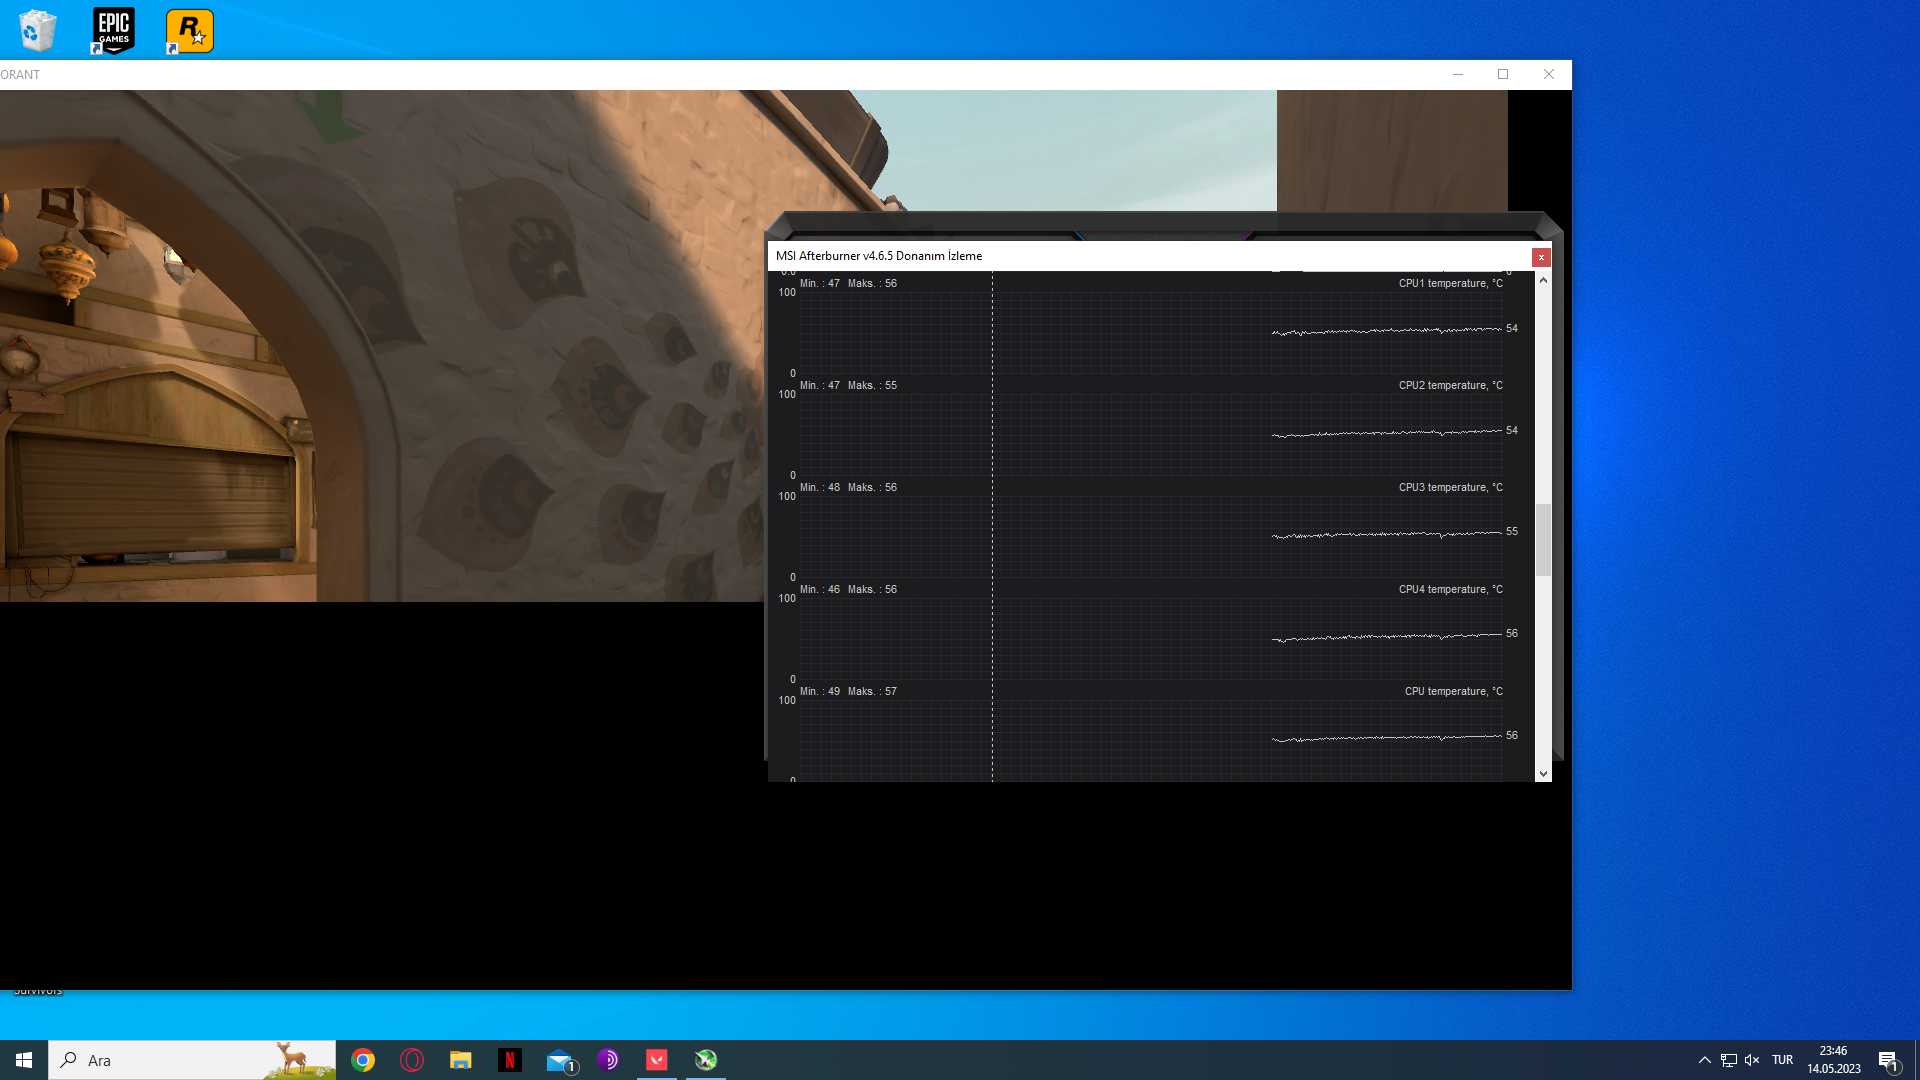The image size is (1920, 1080).
Task: Open Epic Games Launcher desktop shortcut
Action: pyautogui.click(x=113, y=30)
